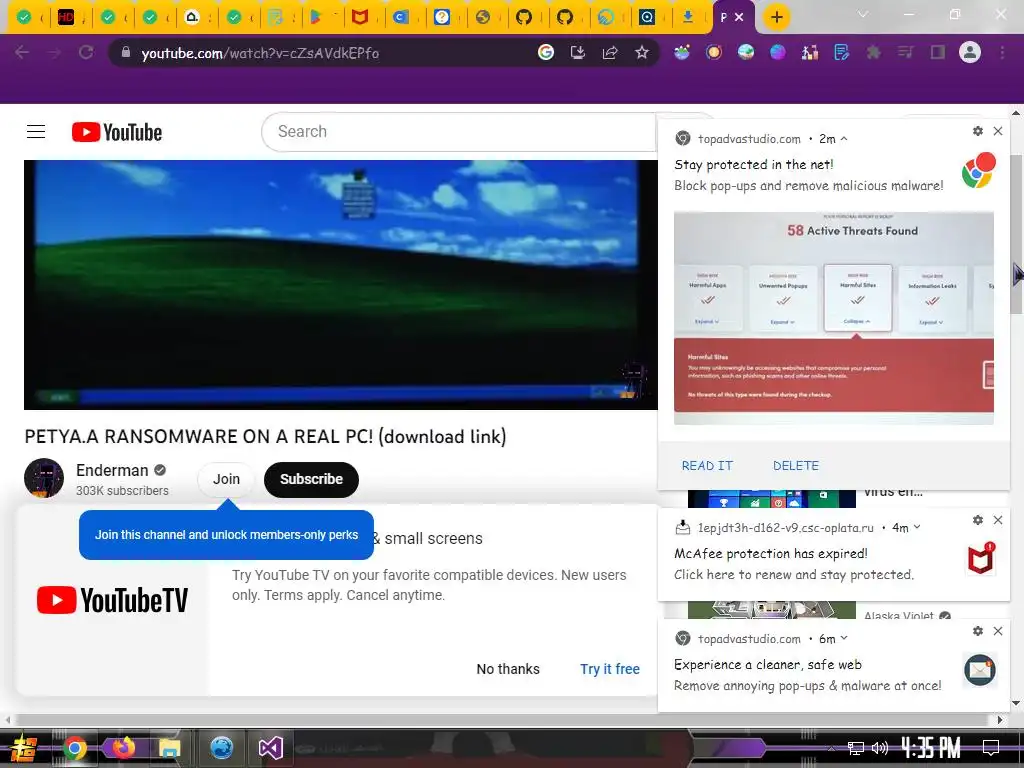The width and height of the screenshot is (1024, 768).
Task: Collapse the Stay protected notification chevron
Action: [844, 138]
